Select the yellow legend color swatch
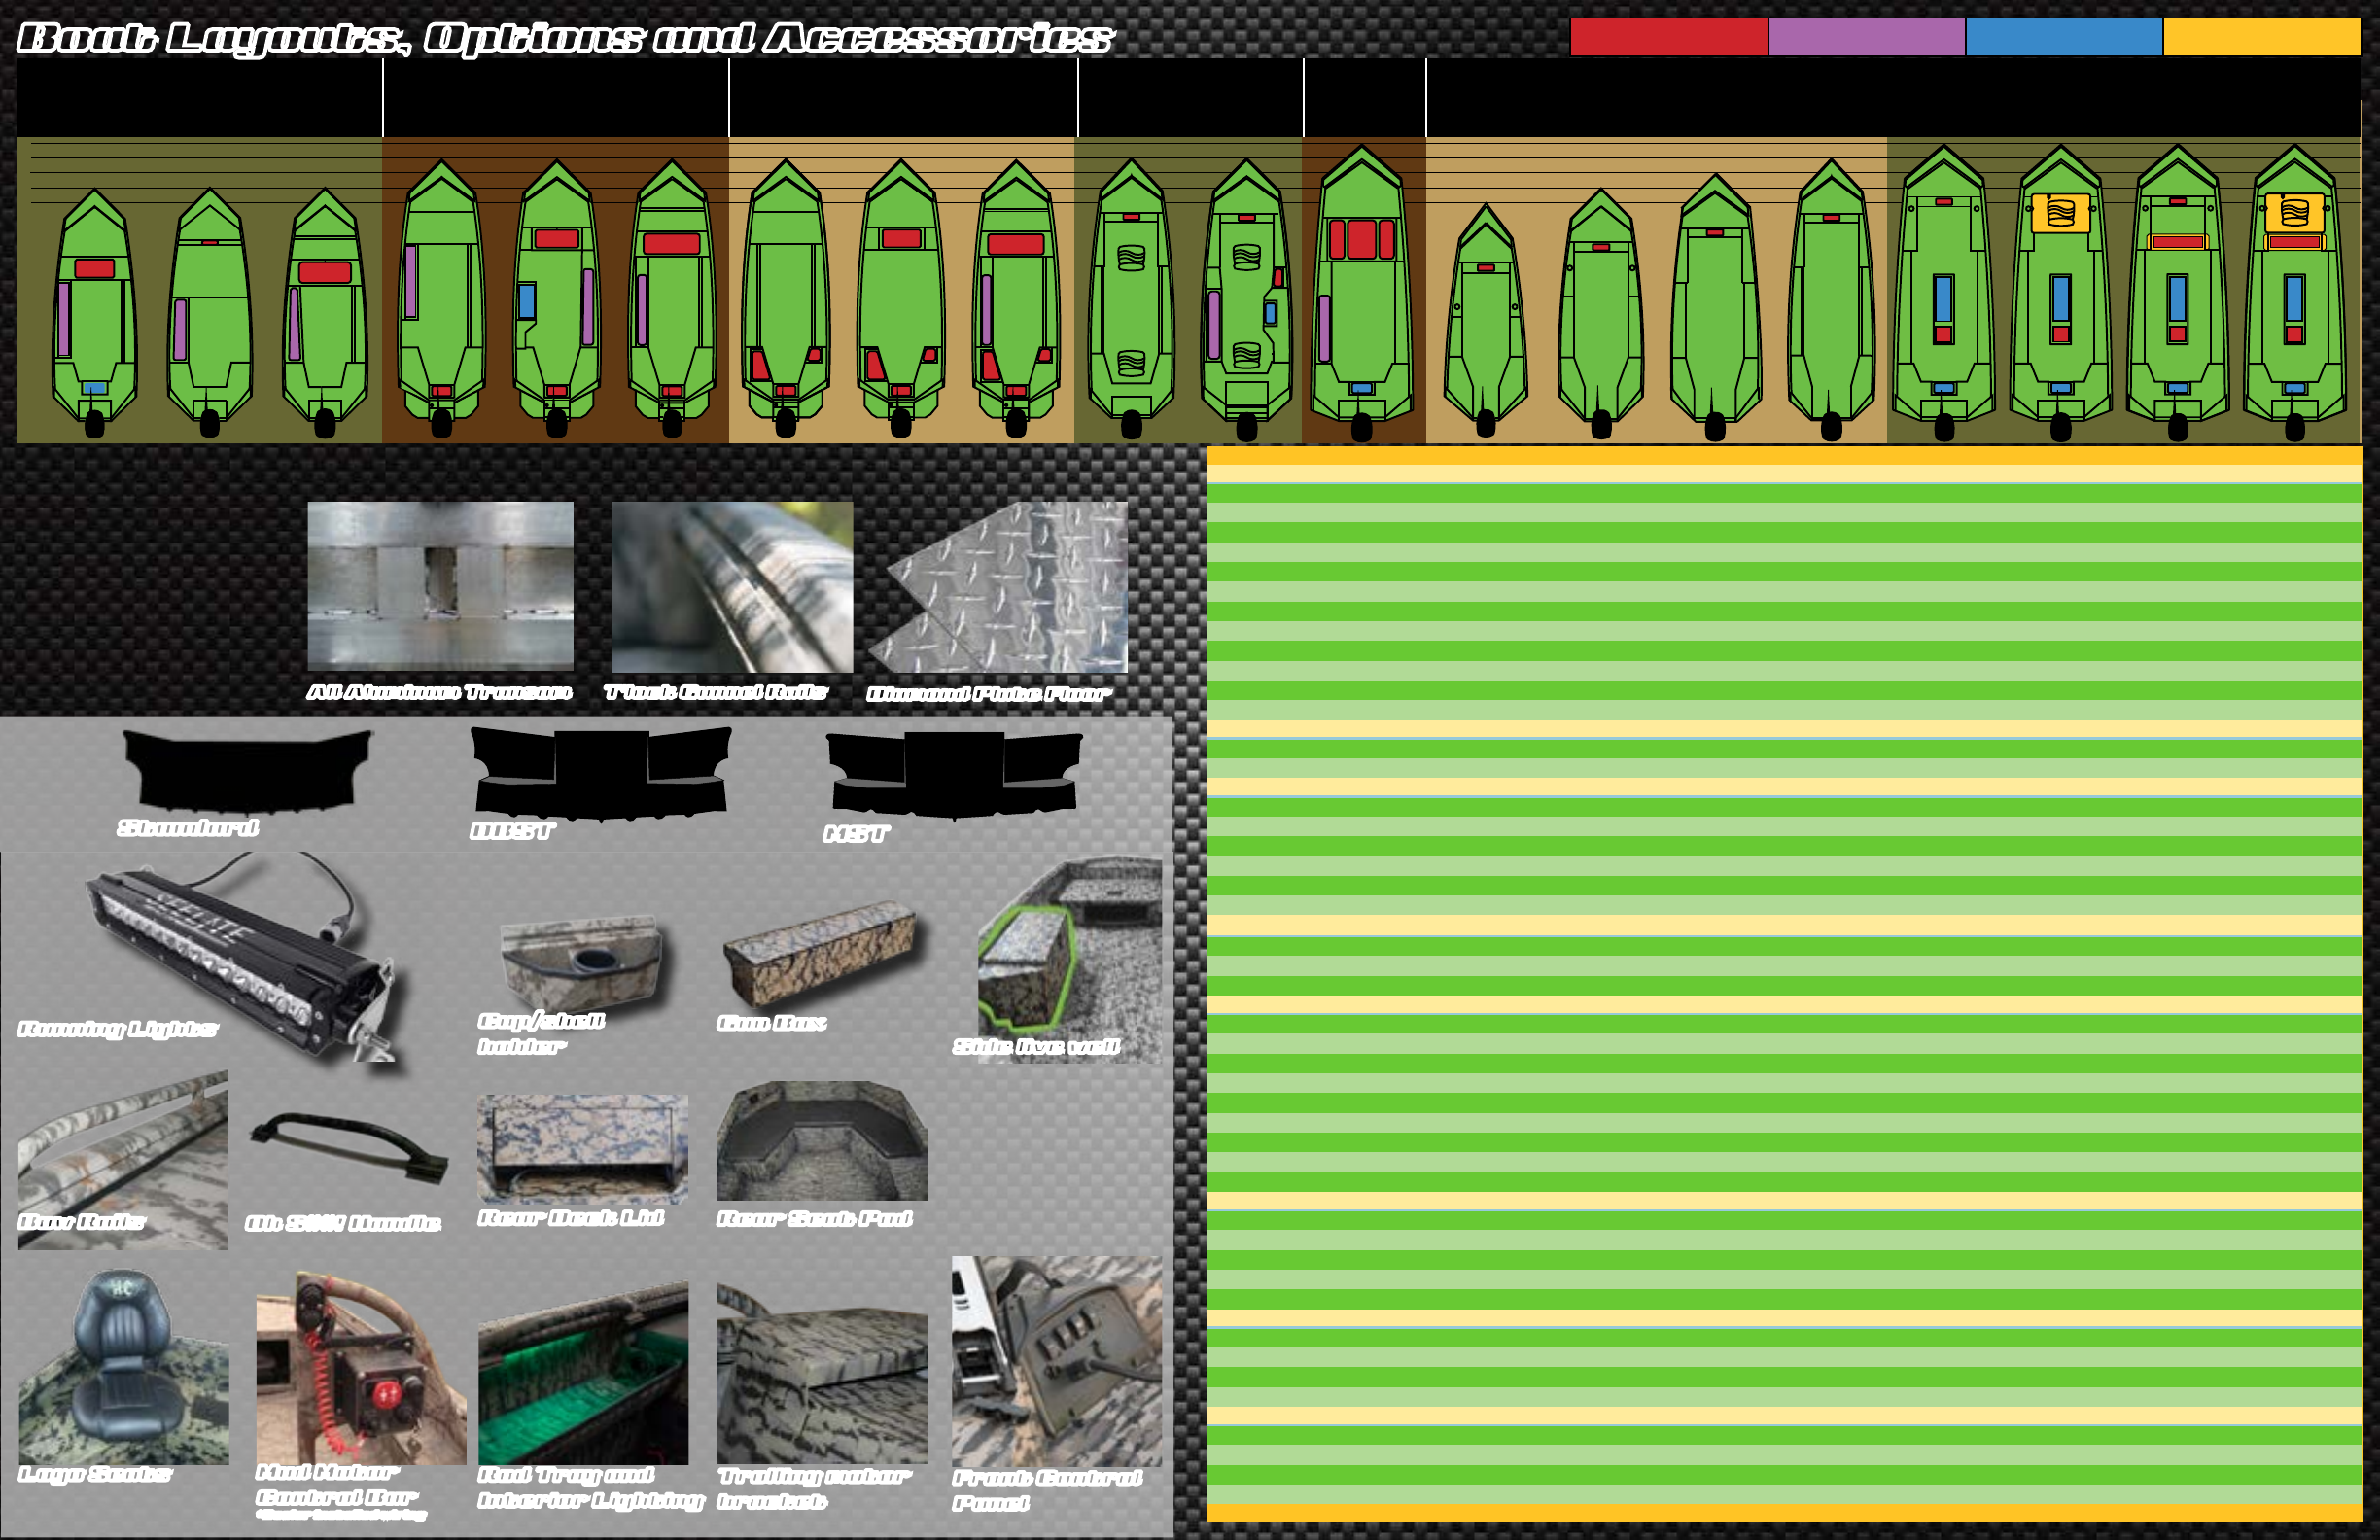Screen dimensions: 2380x1540 [x=2261, y=37]
